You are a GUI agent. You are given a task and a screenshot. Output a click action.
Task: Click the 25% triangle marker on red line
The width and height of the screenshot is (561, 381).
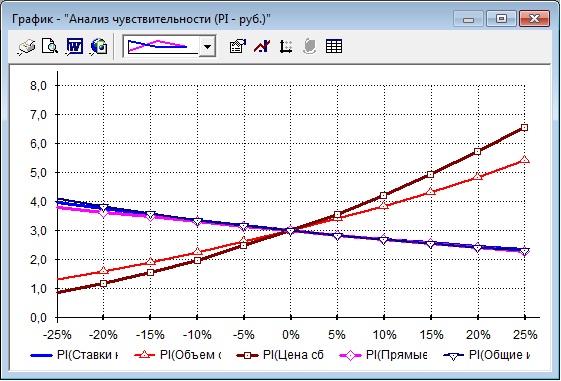(525, 160)
